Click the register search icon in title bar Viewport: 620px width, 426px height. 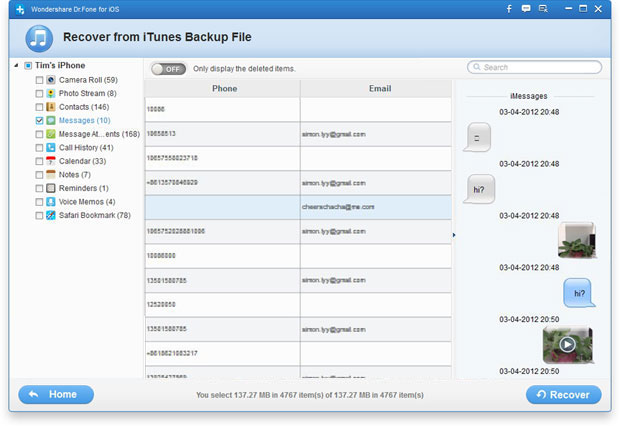click(x=543, y=8)
